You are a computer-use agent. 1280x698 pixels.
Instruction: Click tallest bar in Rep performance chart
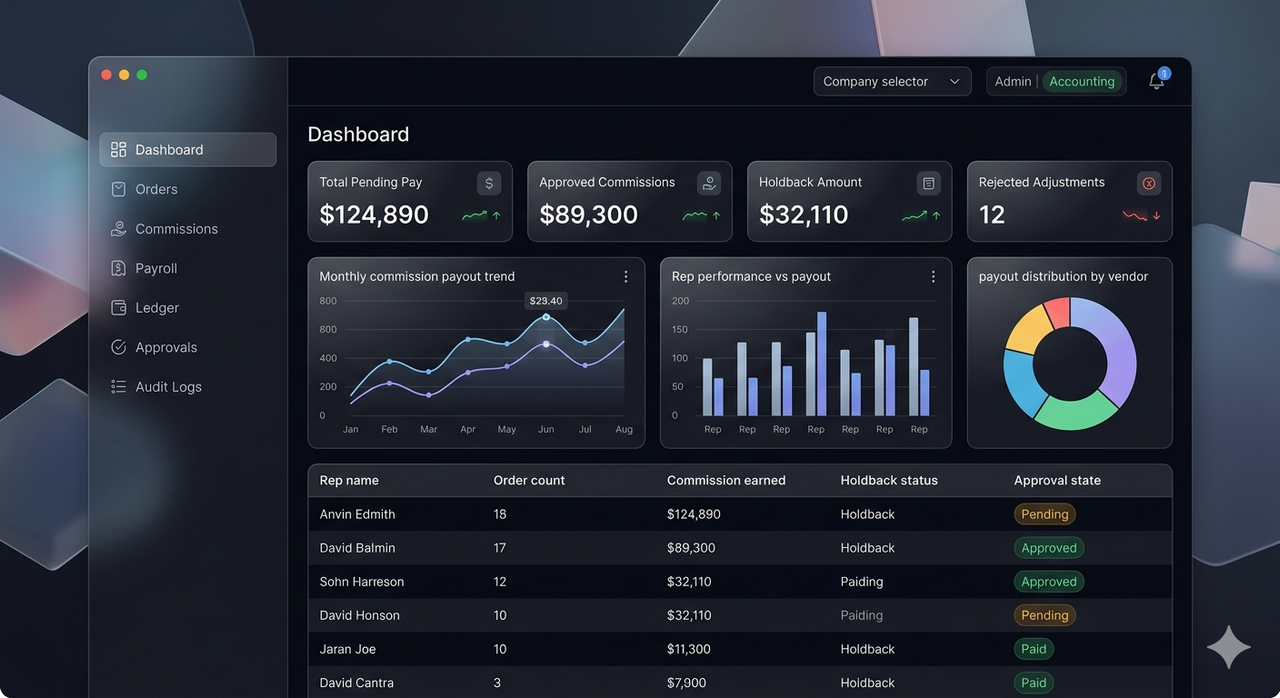click(821, 364)
